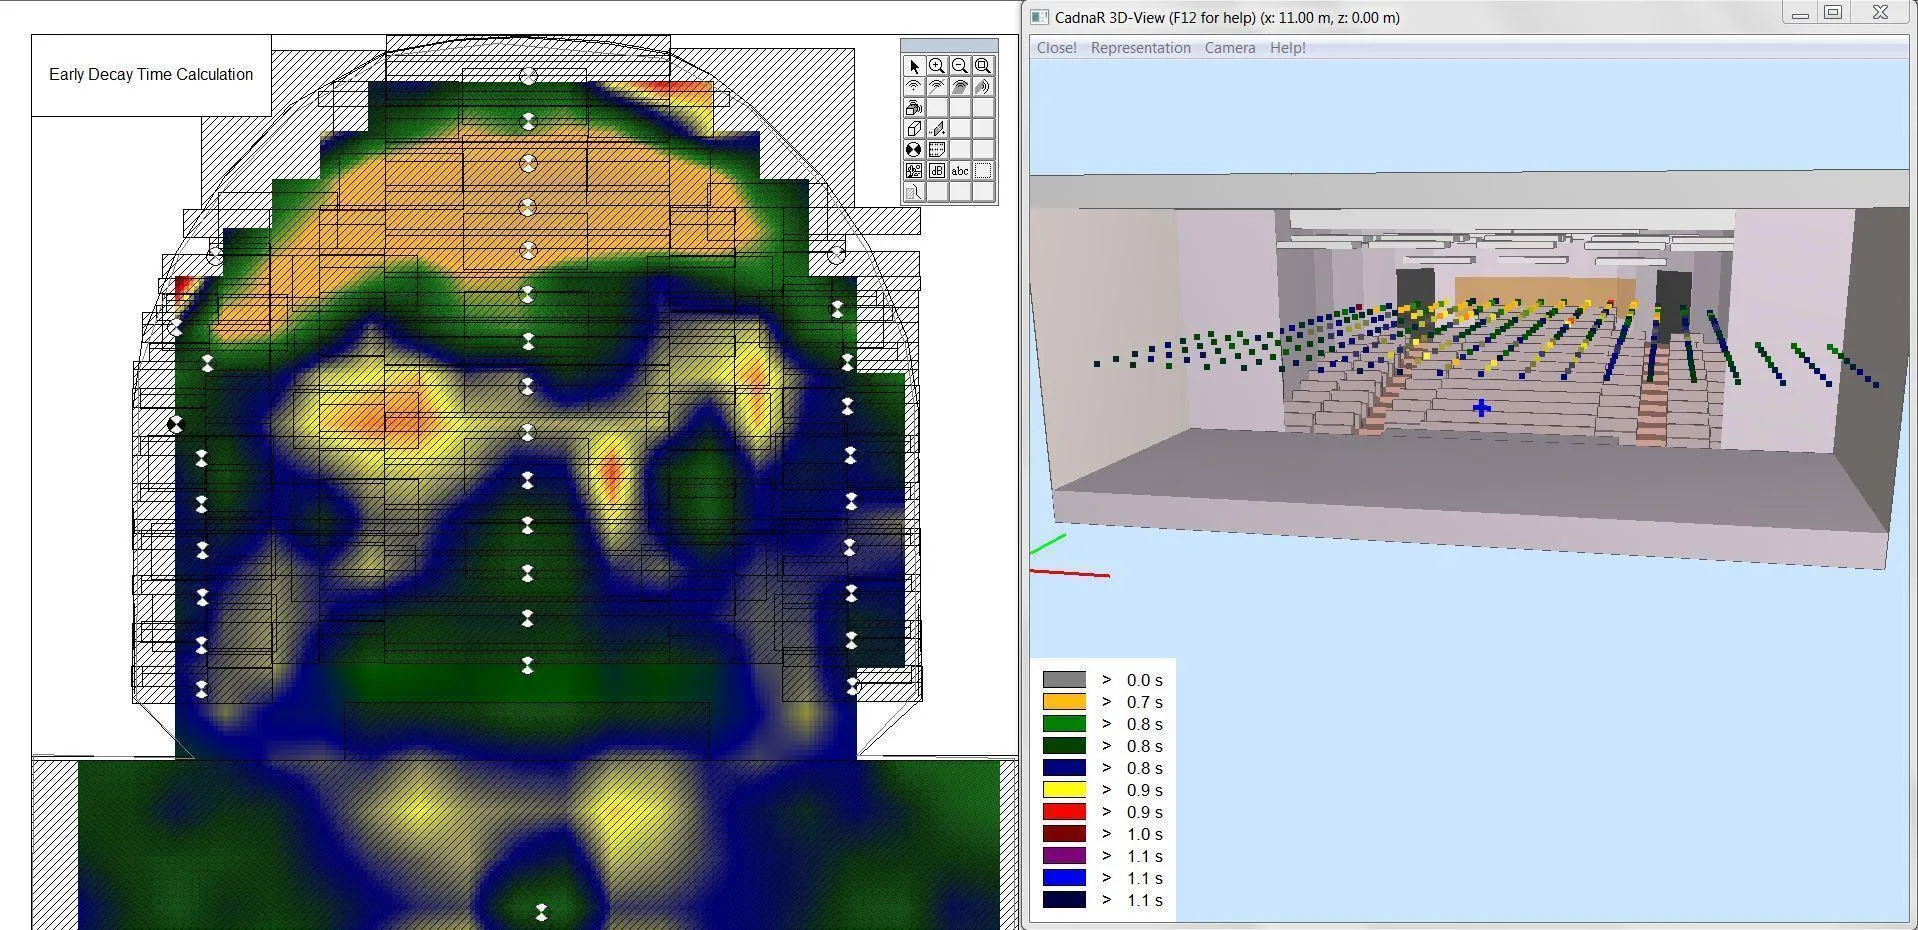The width and height of the screenshot is (1918, 930).
Task: Click the Early Decay Time Calculation label
Action: click(151, 75)
